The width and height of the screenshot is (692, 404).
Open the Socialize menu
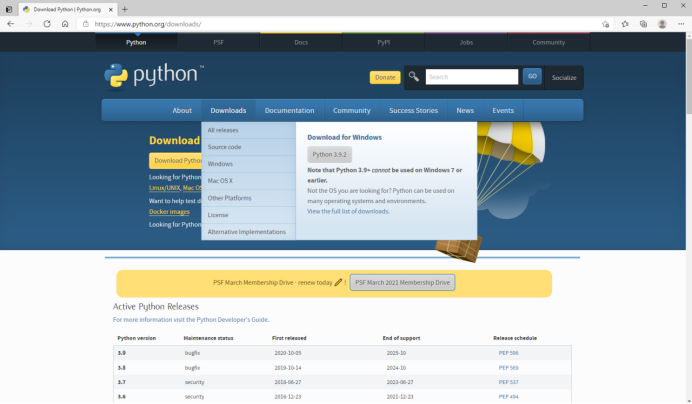[x=564, y=78]
